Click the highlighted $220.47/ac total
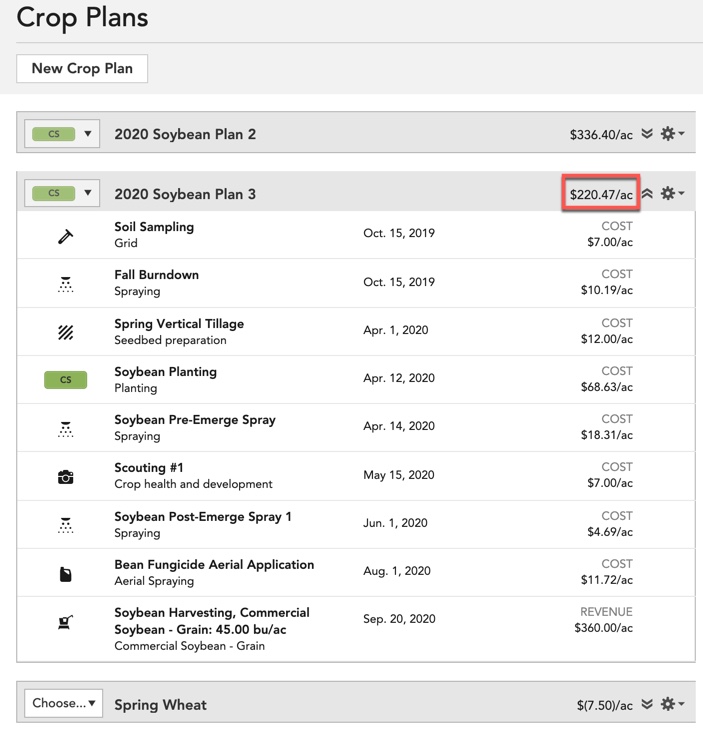The width and height of the screenshot is (703, 733). point(601,194)
